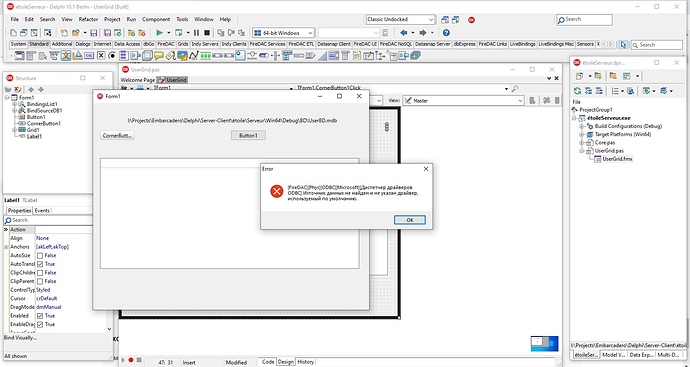Click the blue Back navigation arrow
Screen dimensions: 690x367
[404, 33]
